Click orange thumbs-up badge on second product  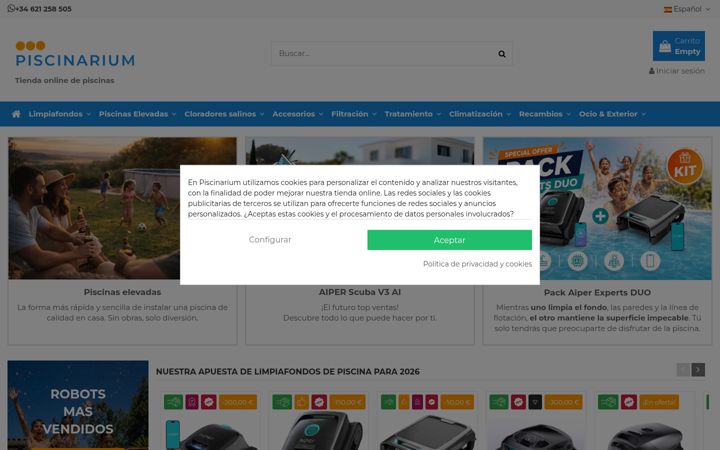click(302, 402)
